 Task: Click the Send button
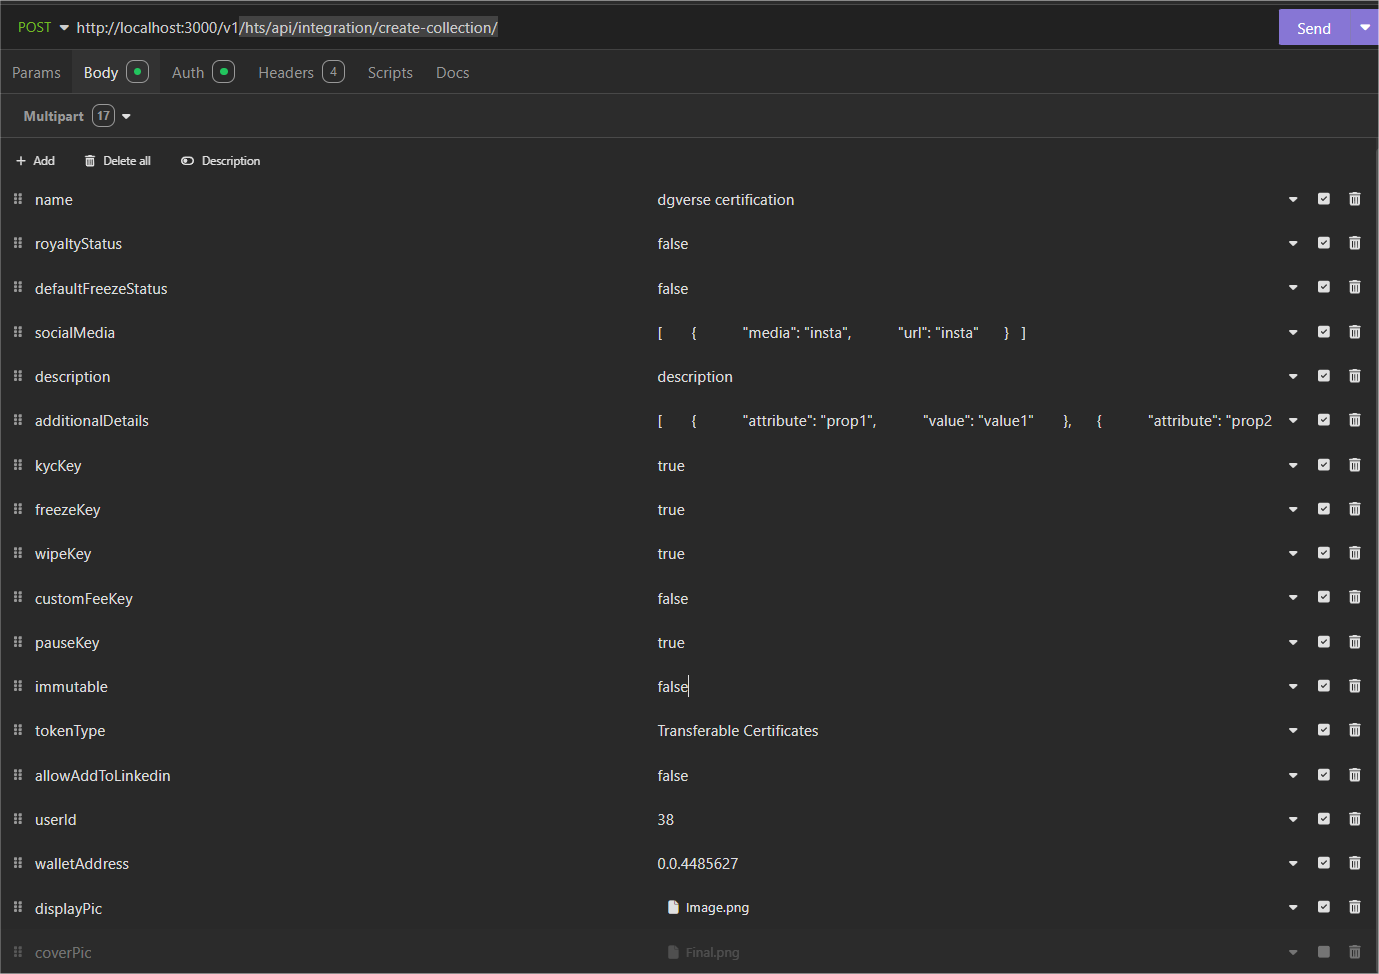pyautogui.click(x=1313, y=27)
